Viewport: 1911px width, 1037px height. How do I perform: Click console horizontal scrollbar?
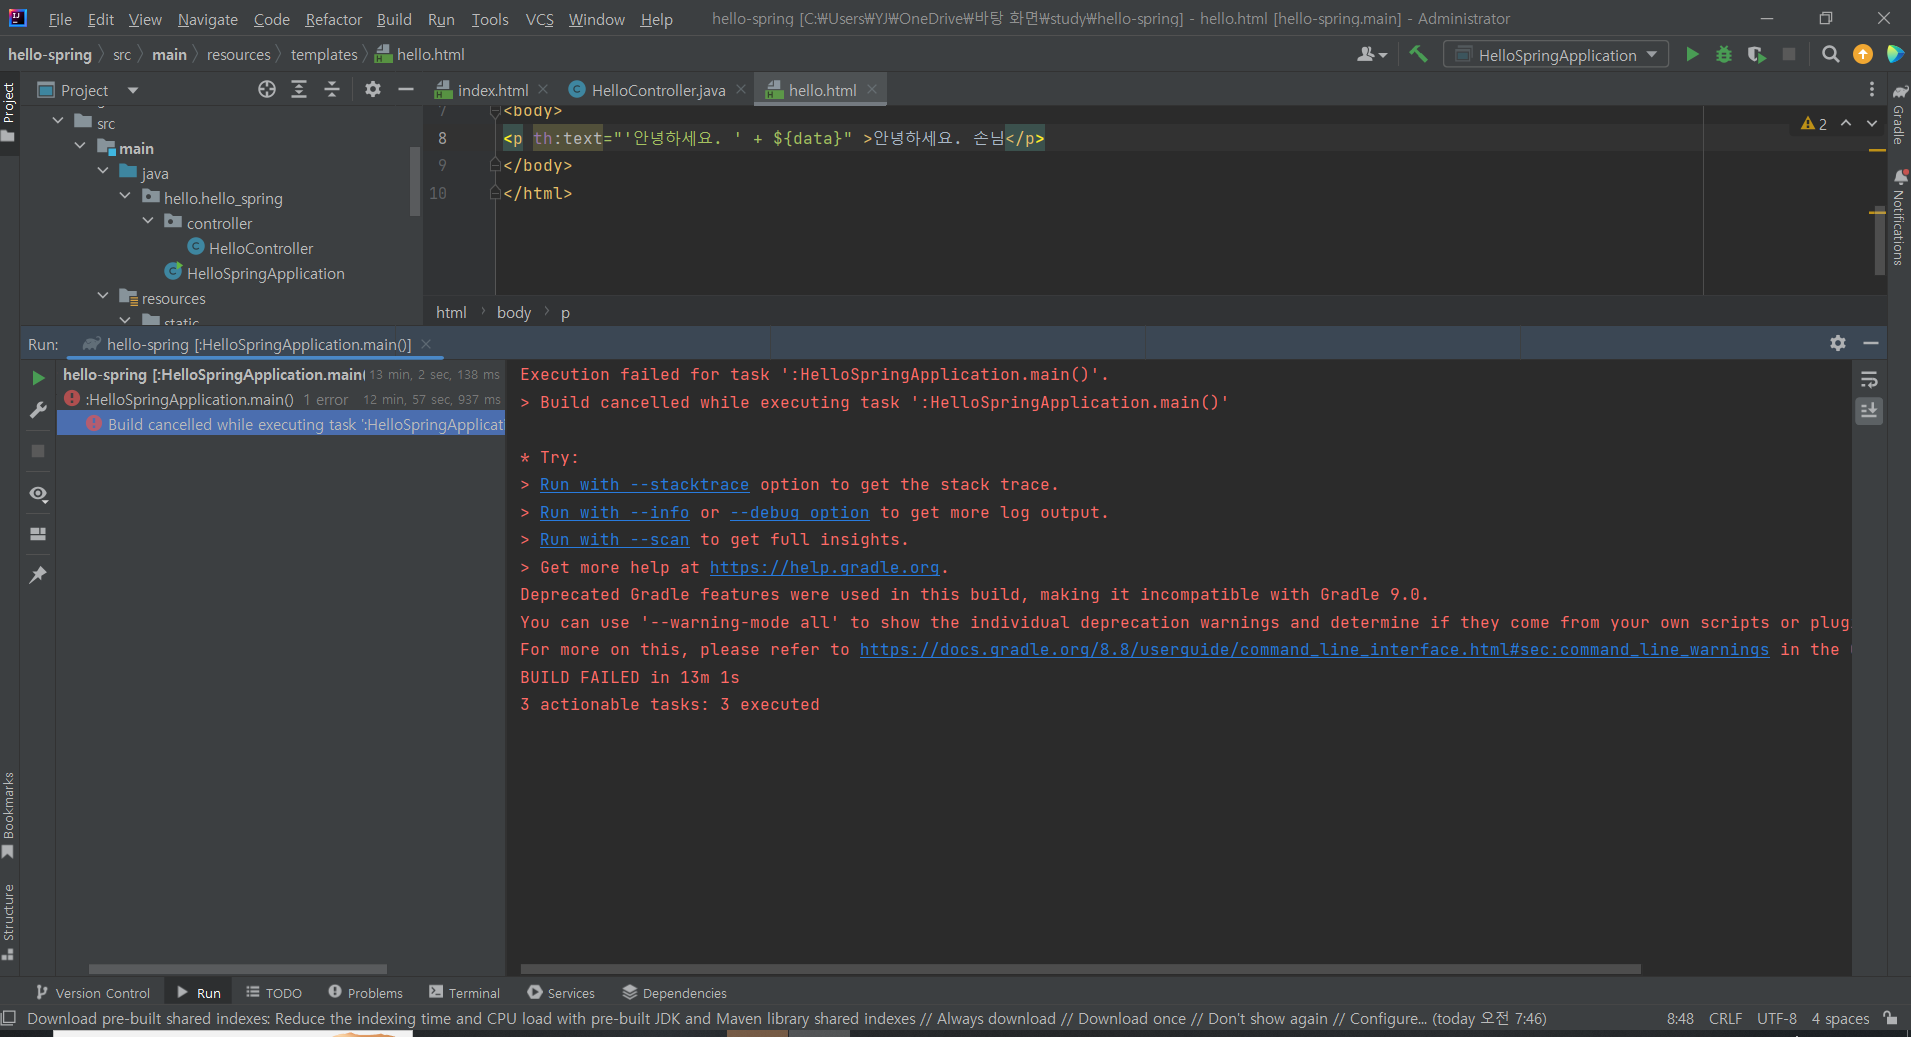pyautogui.click(x=1080, y=969)
